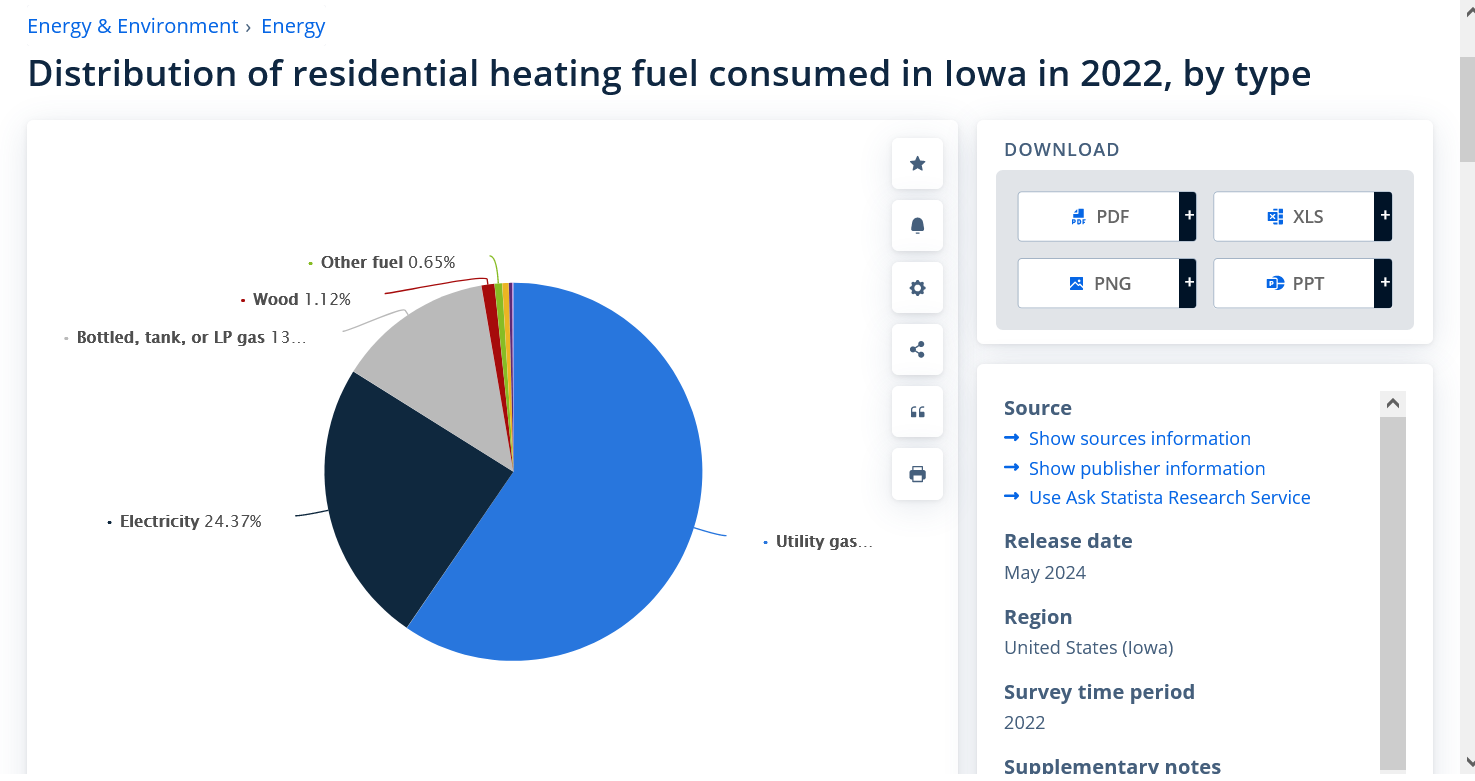The height and width of the screenshot is (781, 1475).
Task: Expand plus next to PPT download
Action: coord(1384,283)
